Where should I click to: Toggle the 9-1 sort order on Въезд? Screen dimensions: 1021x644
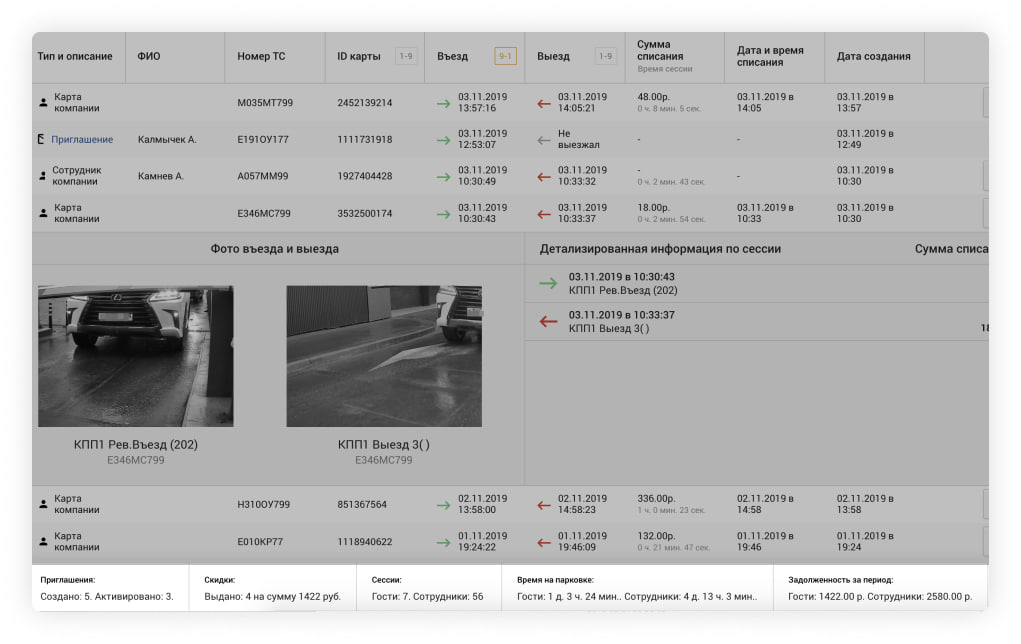coord(505,57)
